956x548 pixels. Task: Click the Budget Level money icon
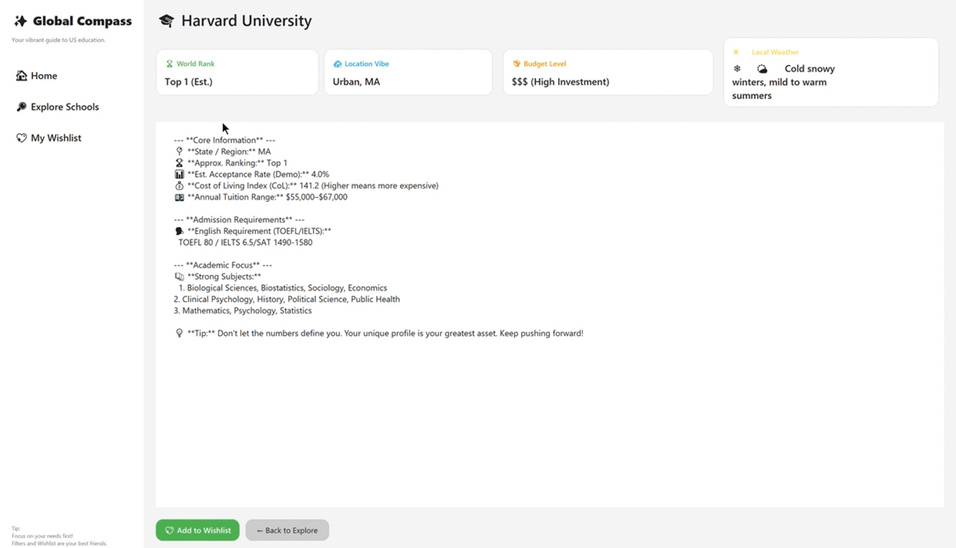click(516, 63)
